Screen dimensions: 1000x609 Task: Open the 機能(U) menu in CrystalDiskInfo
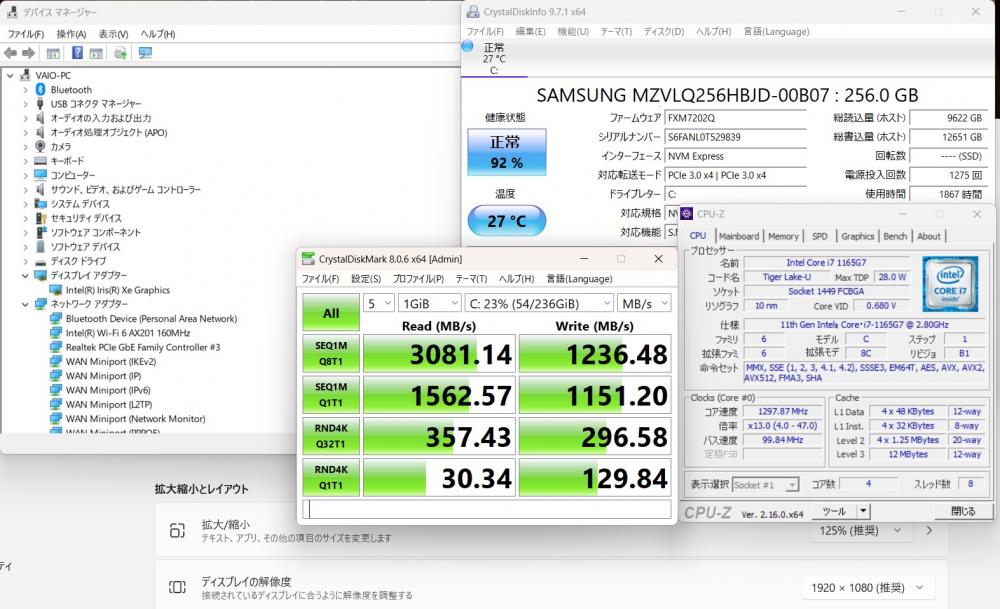pyautogui.click(x=572, y=31)
